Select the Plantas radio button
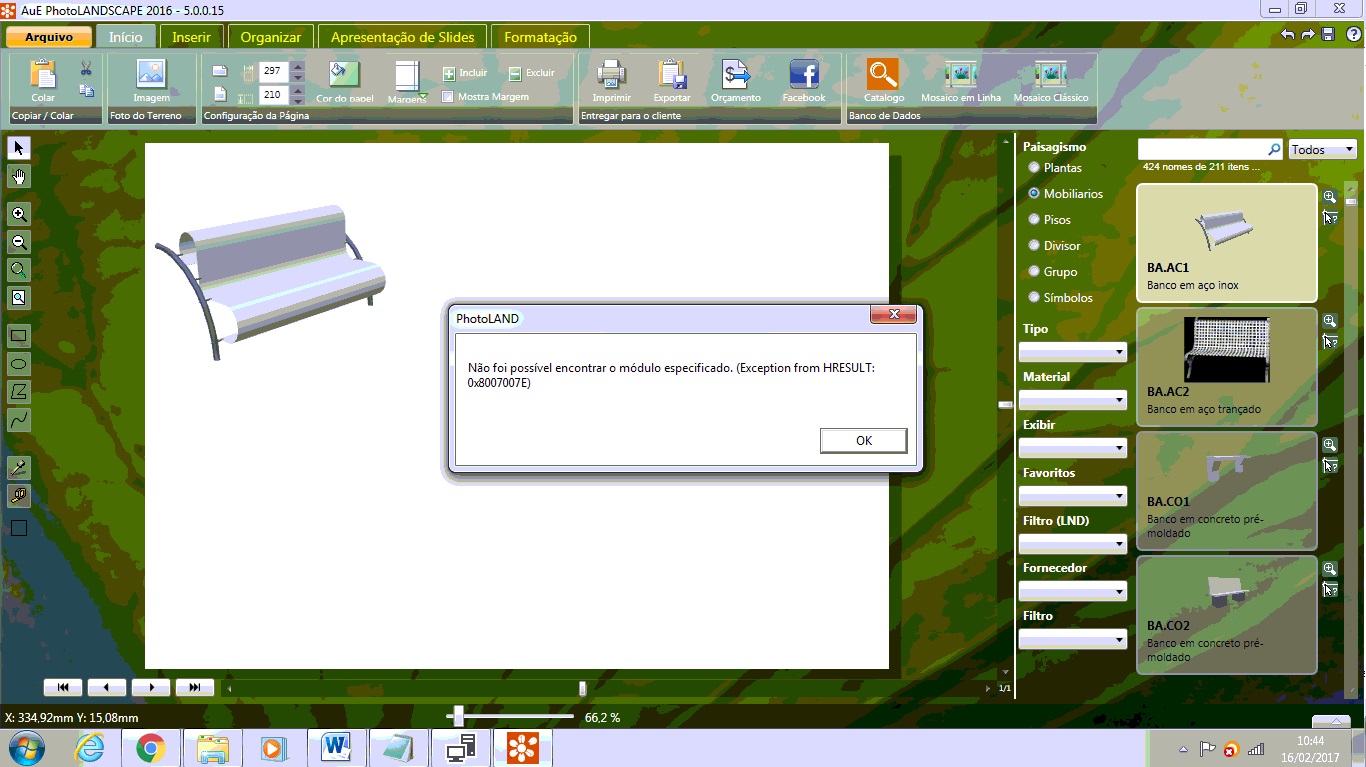This screenshot has height=767, width=1366. (x=1034, y=168)
